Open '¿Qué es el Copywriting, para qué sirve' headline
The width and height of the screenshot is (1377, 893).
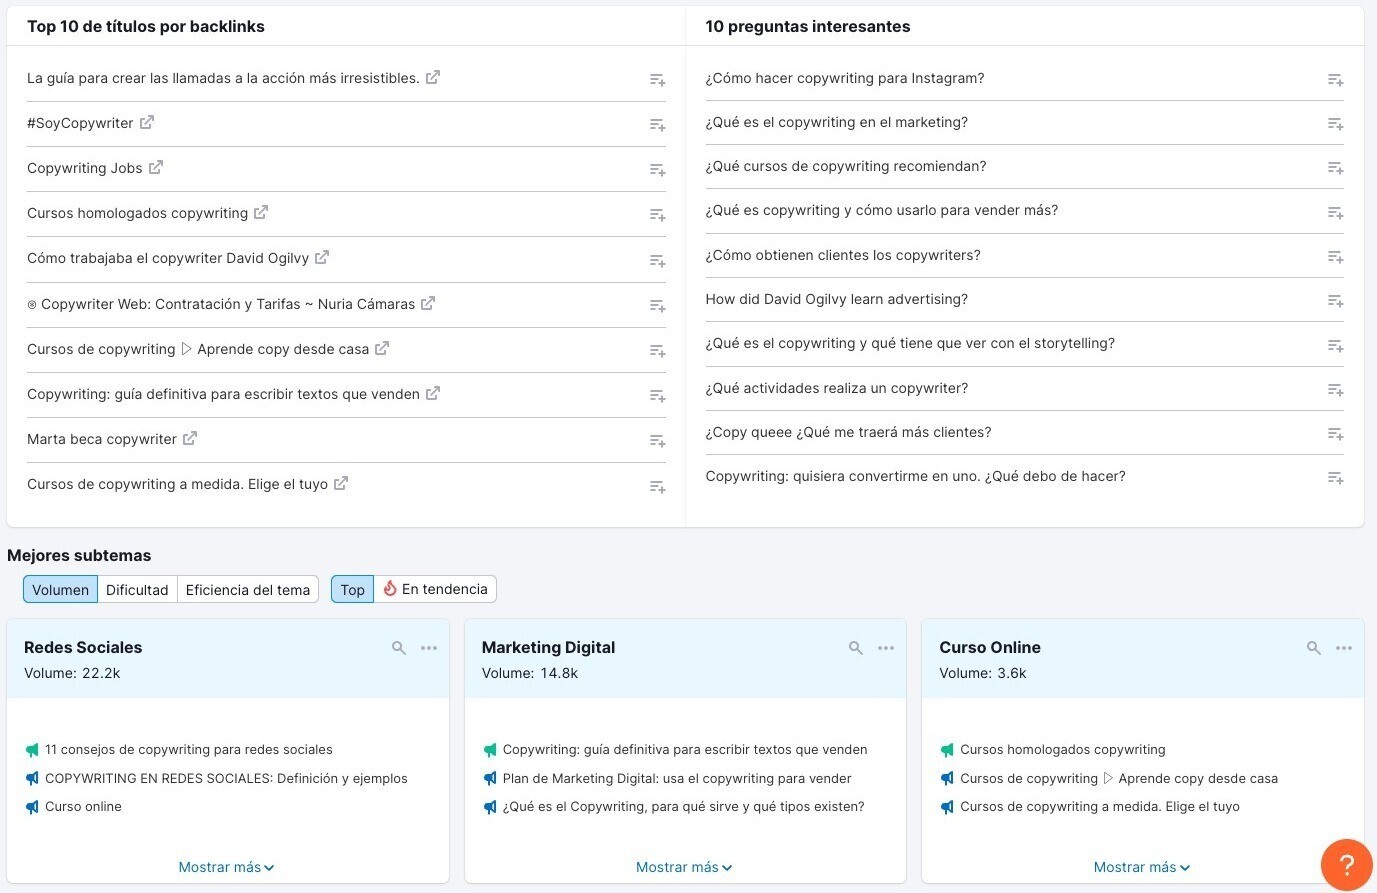click(684, 806)
